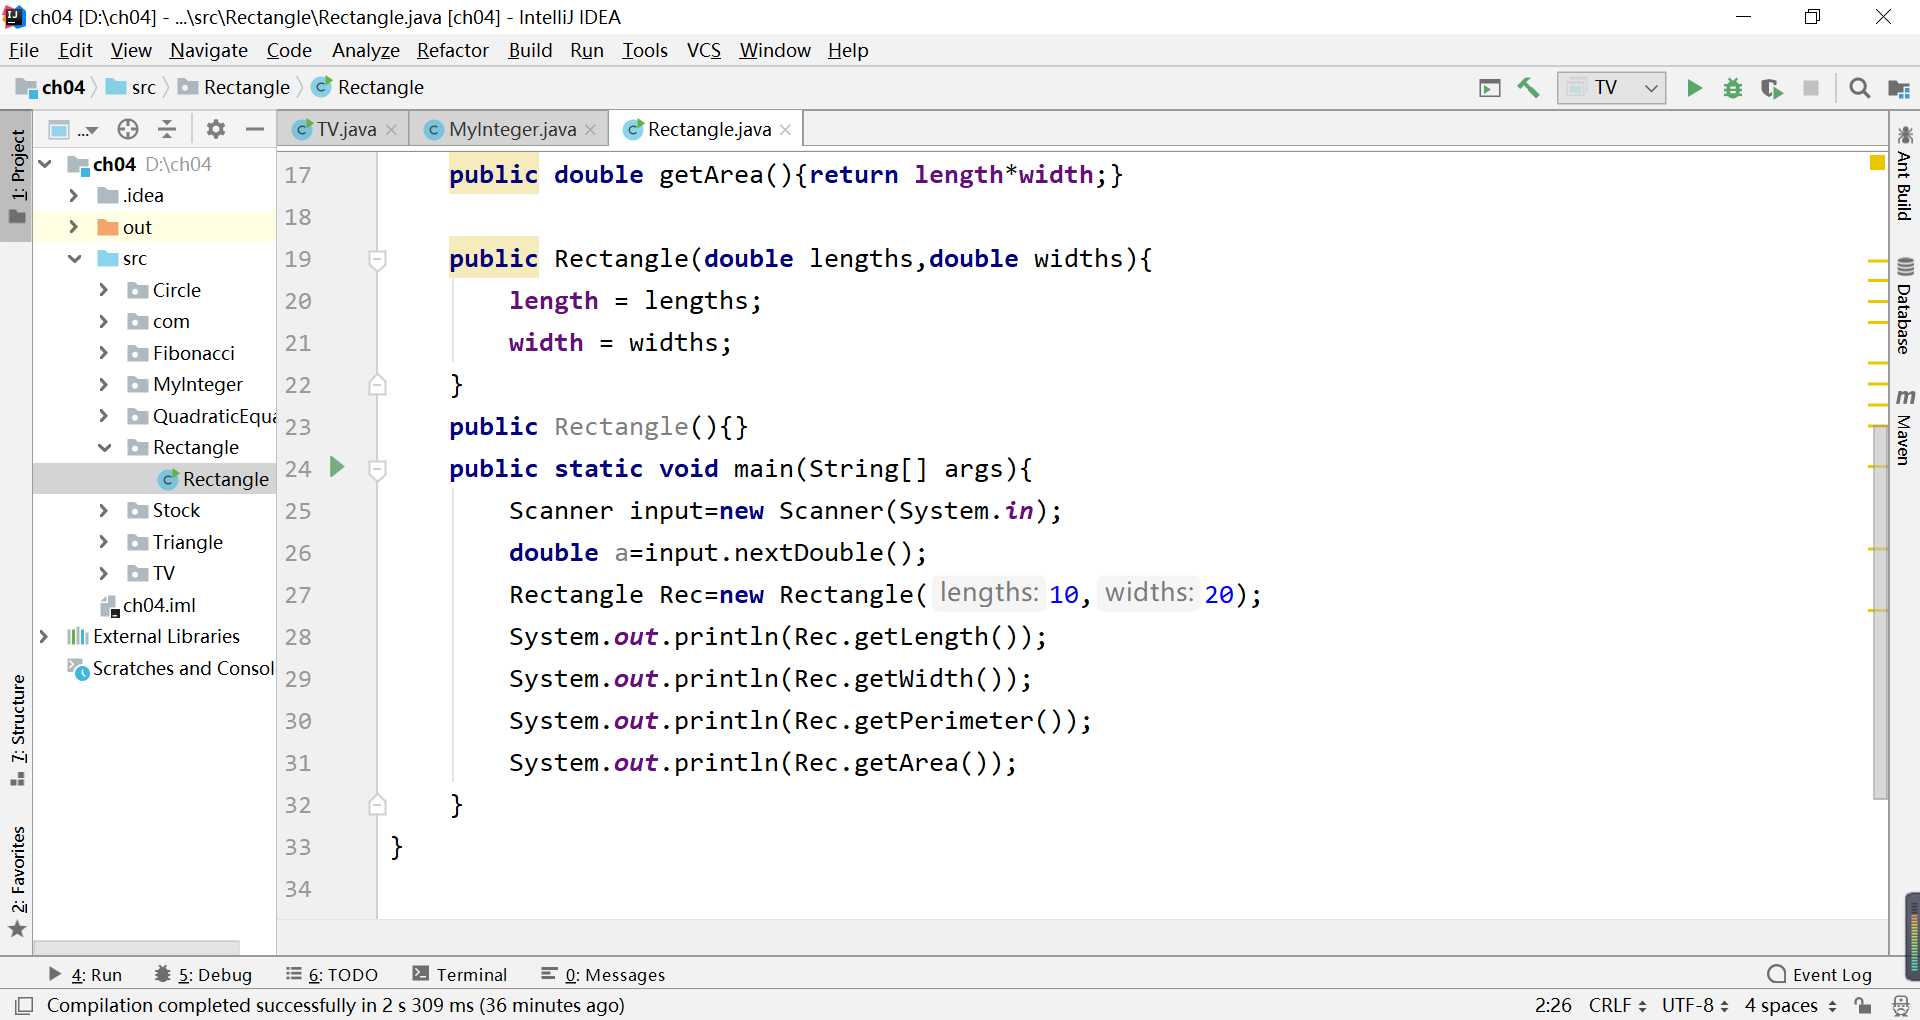1920x1020 pixels.
Task: Click yellow inspection indicator at top of editor
Action: coord(1877,162)
